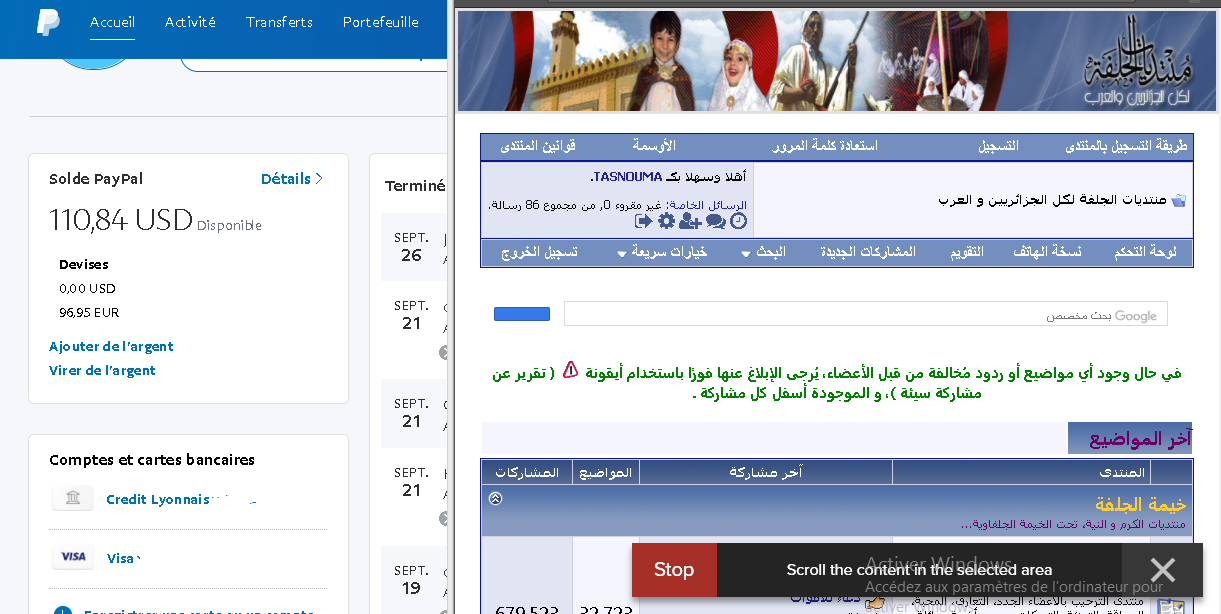Click the المواضيع column header
Image resolution: width=1221 pixels, height=614 pixels.
pos(606,472)
